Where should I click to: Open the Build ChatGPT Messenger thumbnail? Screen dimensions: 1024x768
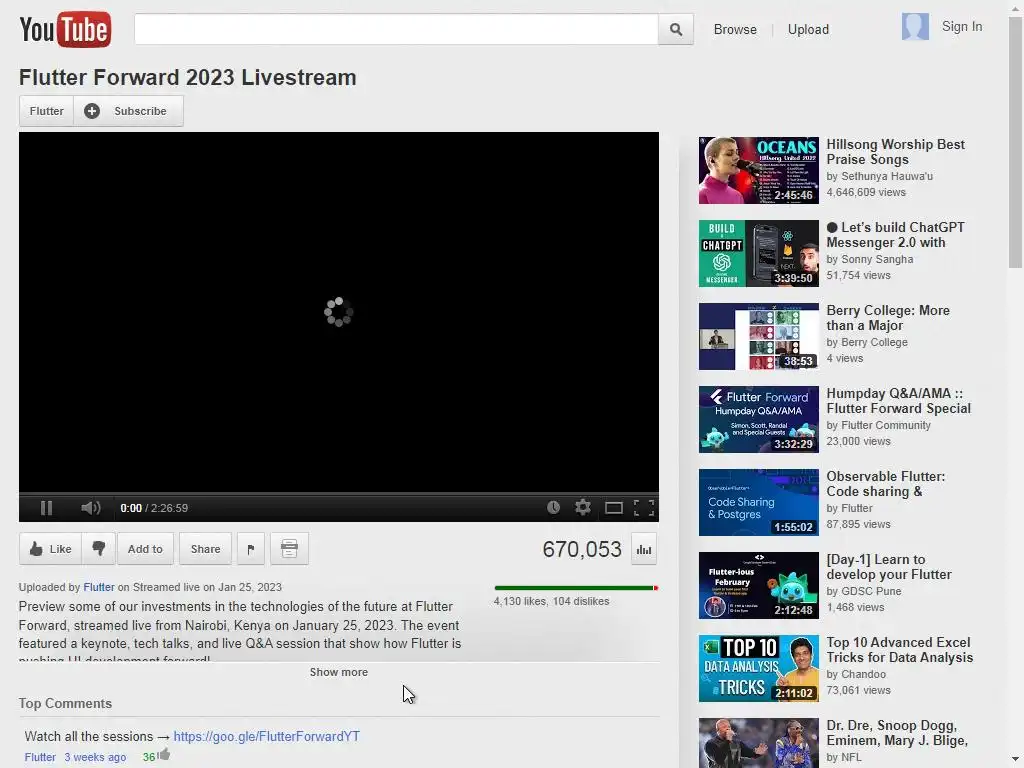tap(758, 253)
